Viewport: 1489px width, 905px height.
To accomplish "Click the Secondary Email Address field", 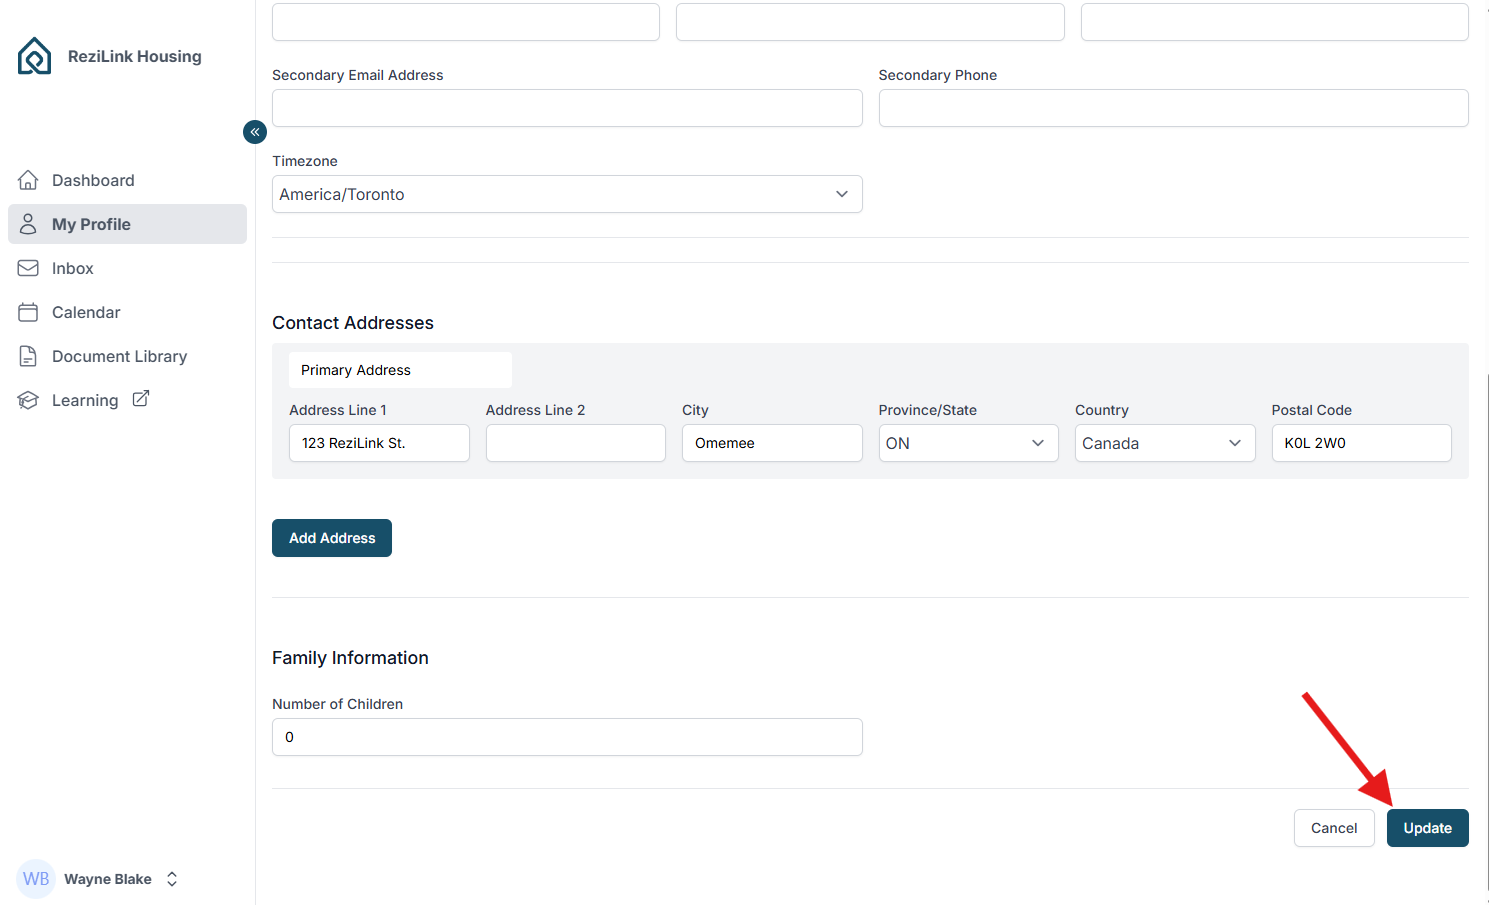I will click(566, 108).
